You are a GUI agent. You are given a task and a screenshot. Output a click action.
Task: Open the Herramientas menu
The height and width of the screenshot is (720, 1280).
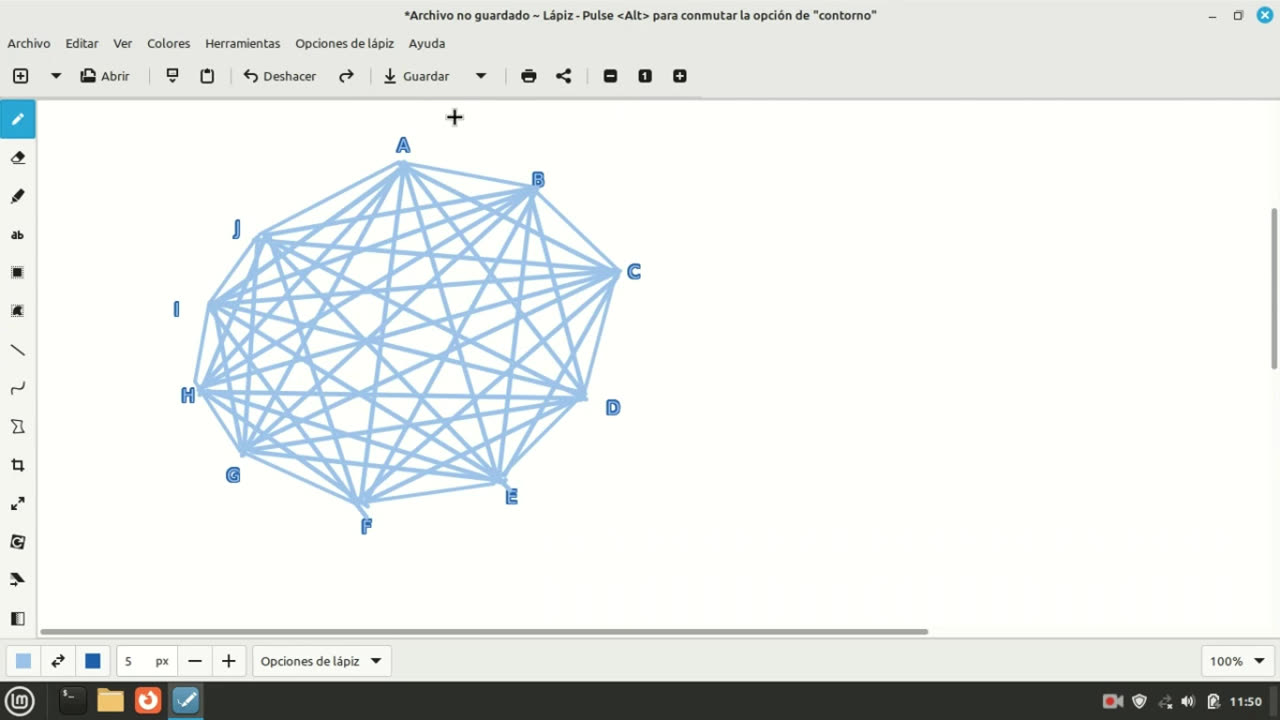(x=243, y=43)
